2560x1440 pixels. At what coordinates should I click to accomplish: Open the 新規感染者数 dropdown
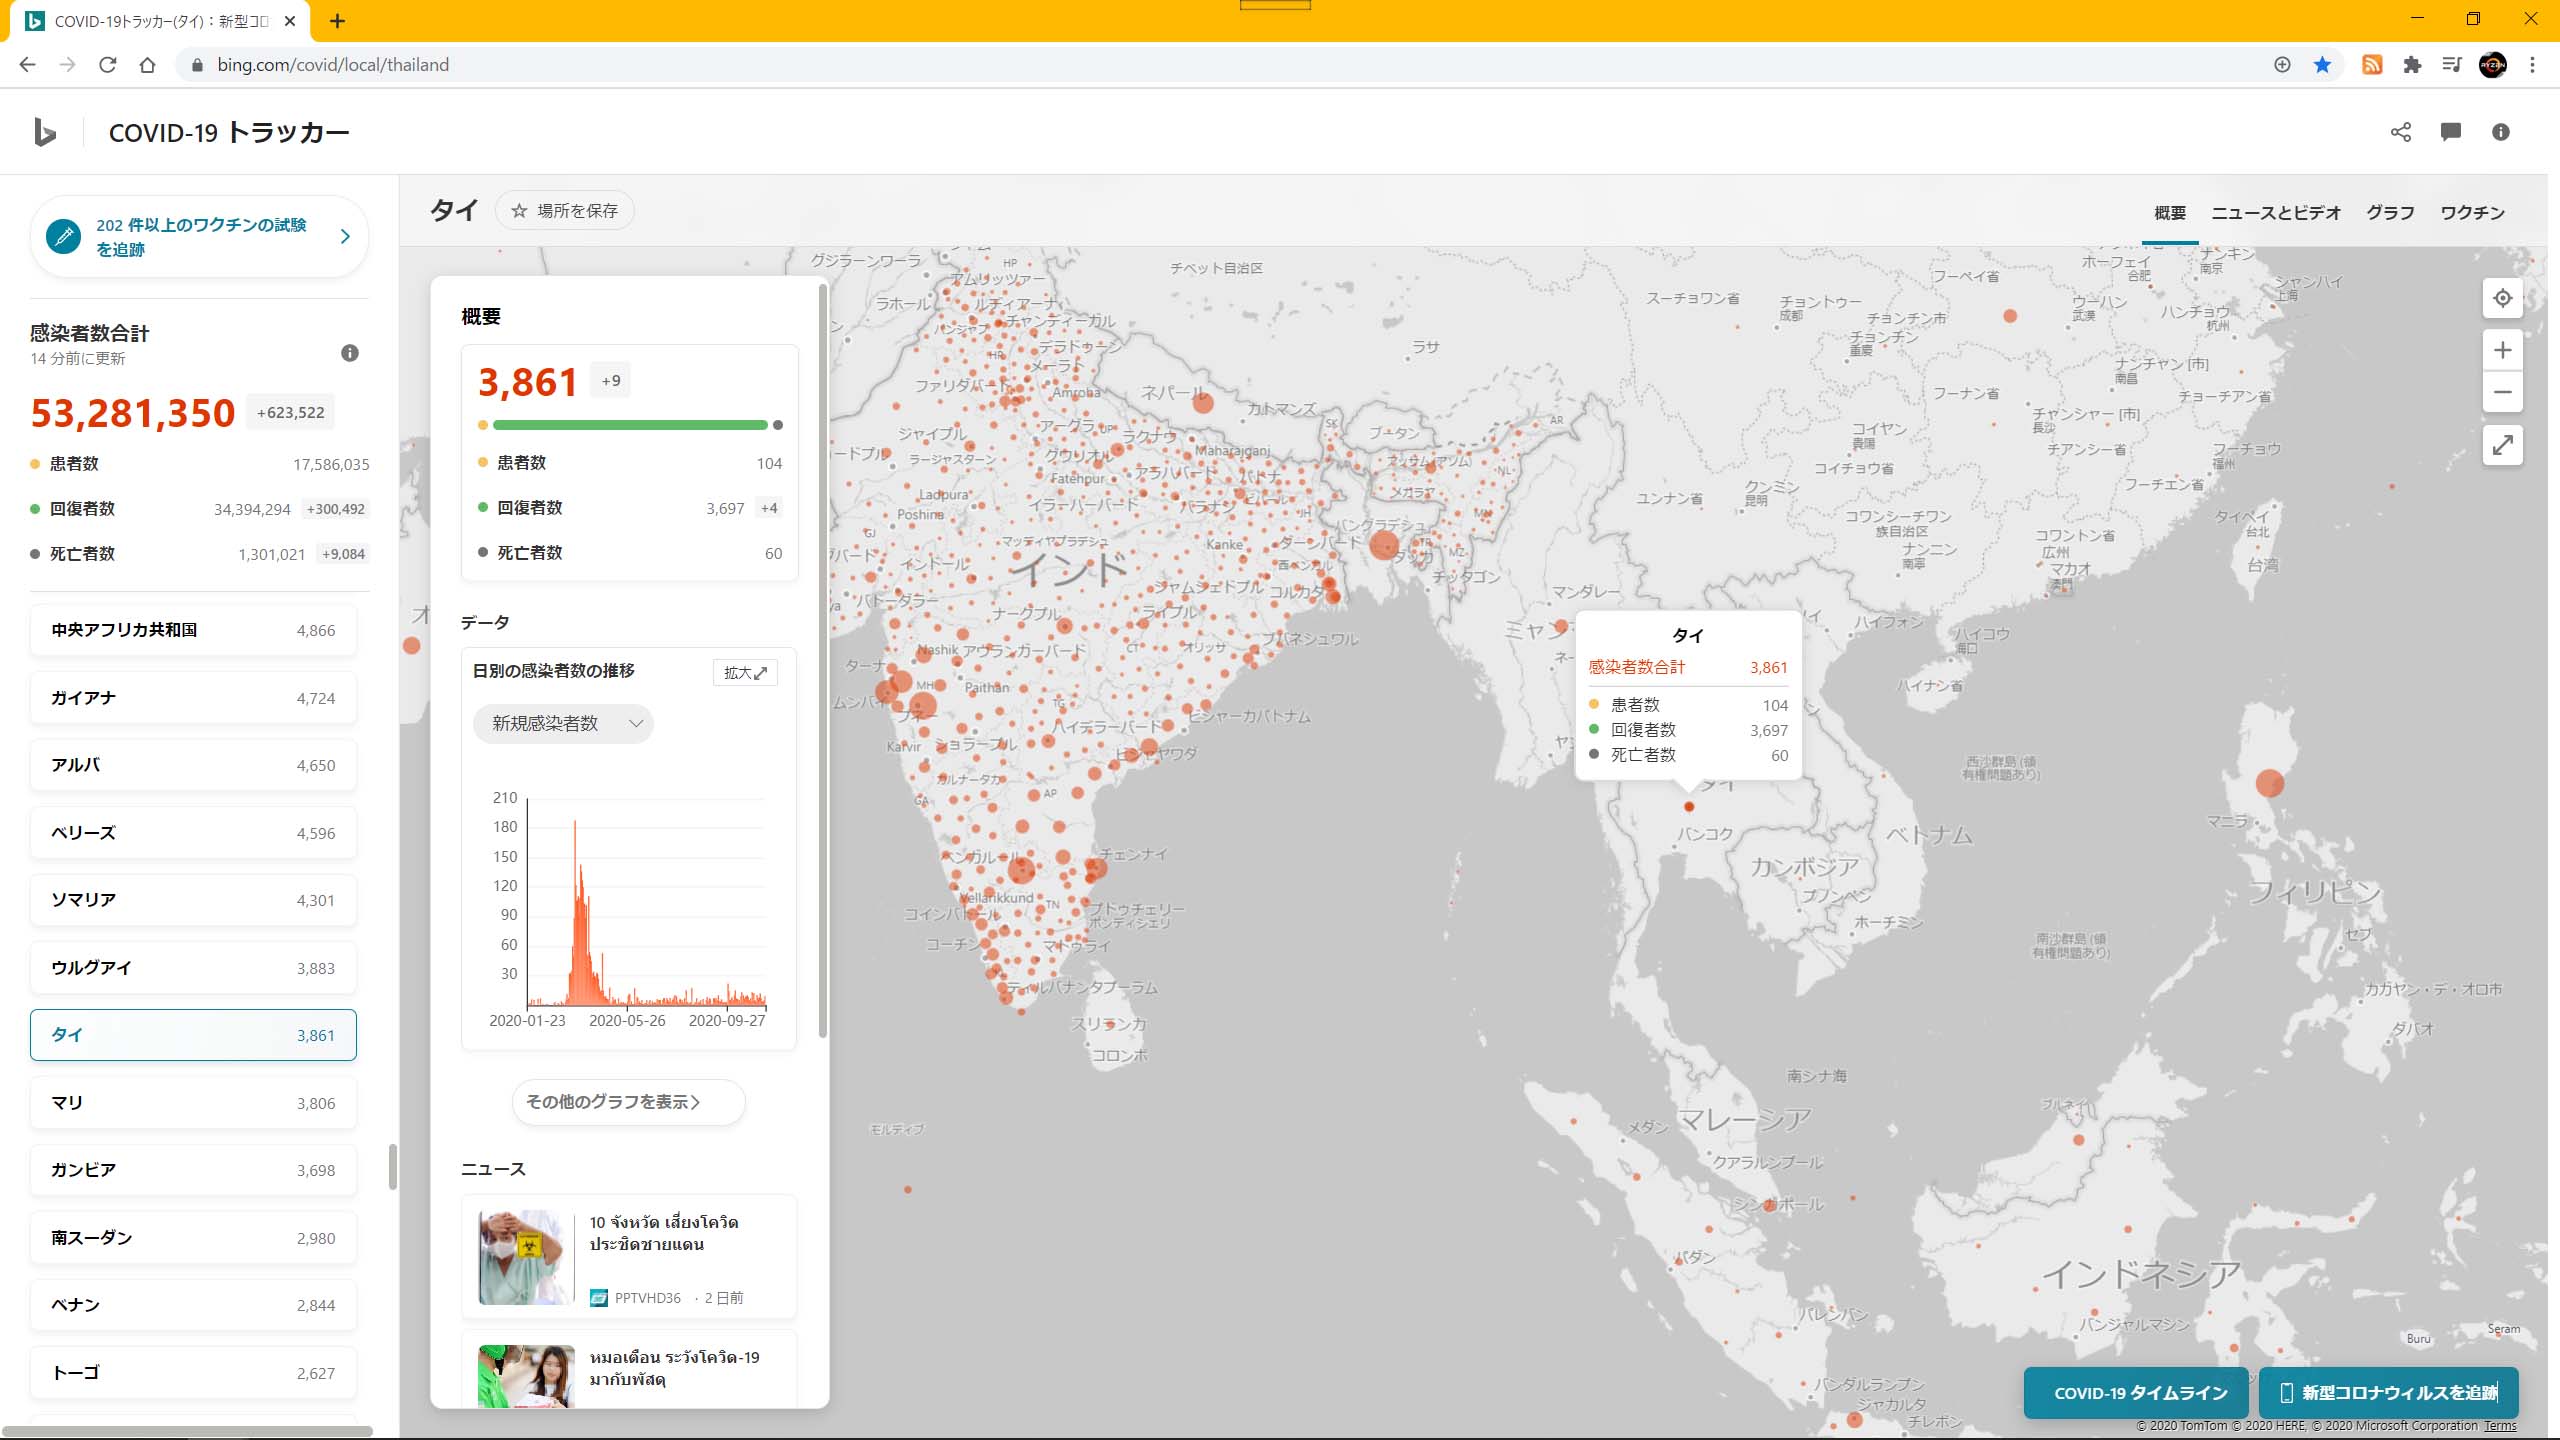[x=563, y=723]
